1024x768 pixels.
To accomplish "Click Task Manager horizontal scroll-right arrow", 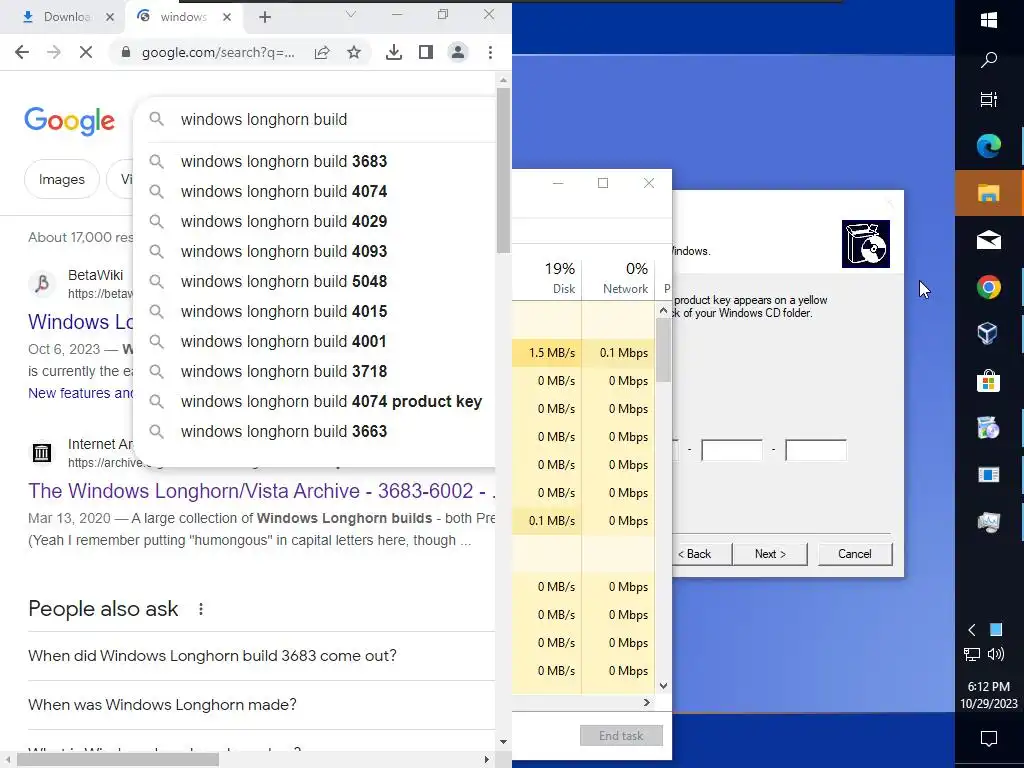I will (x=647, y=702).
